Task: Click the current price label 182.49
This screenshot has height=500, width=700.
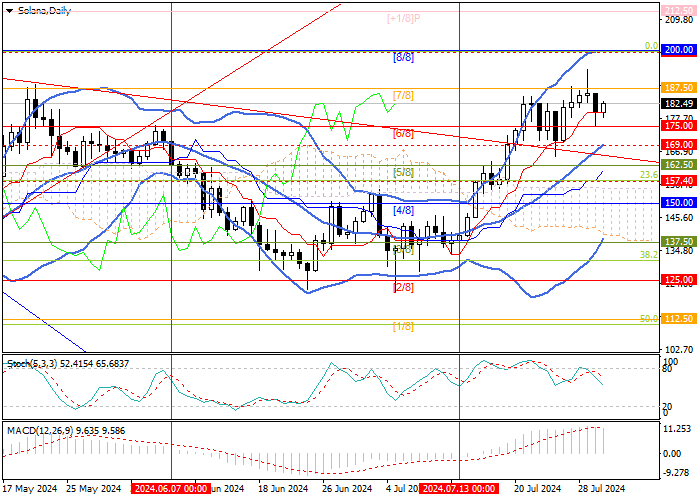Action: click(x=678, y=104)
